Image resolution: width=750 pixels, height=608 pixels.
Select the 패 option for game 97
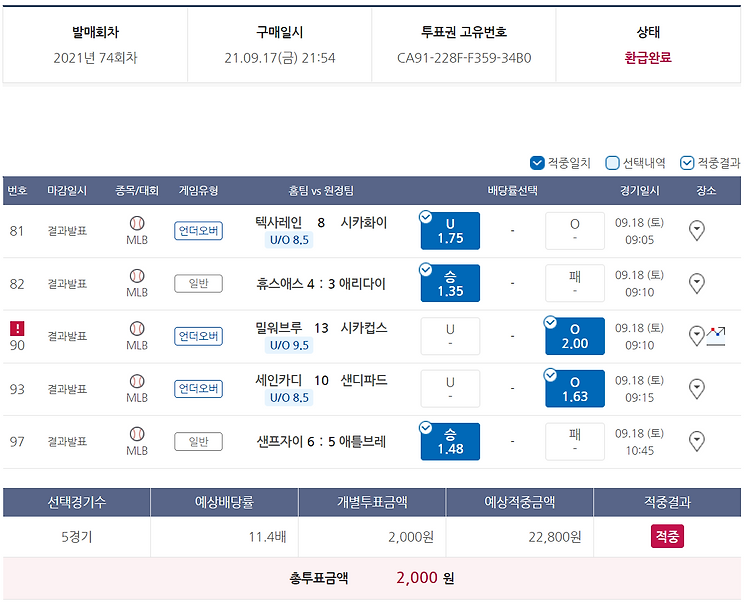tap(575, 442)
